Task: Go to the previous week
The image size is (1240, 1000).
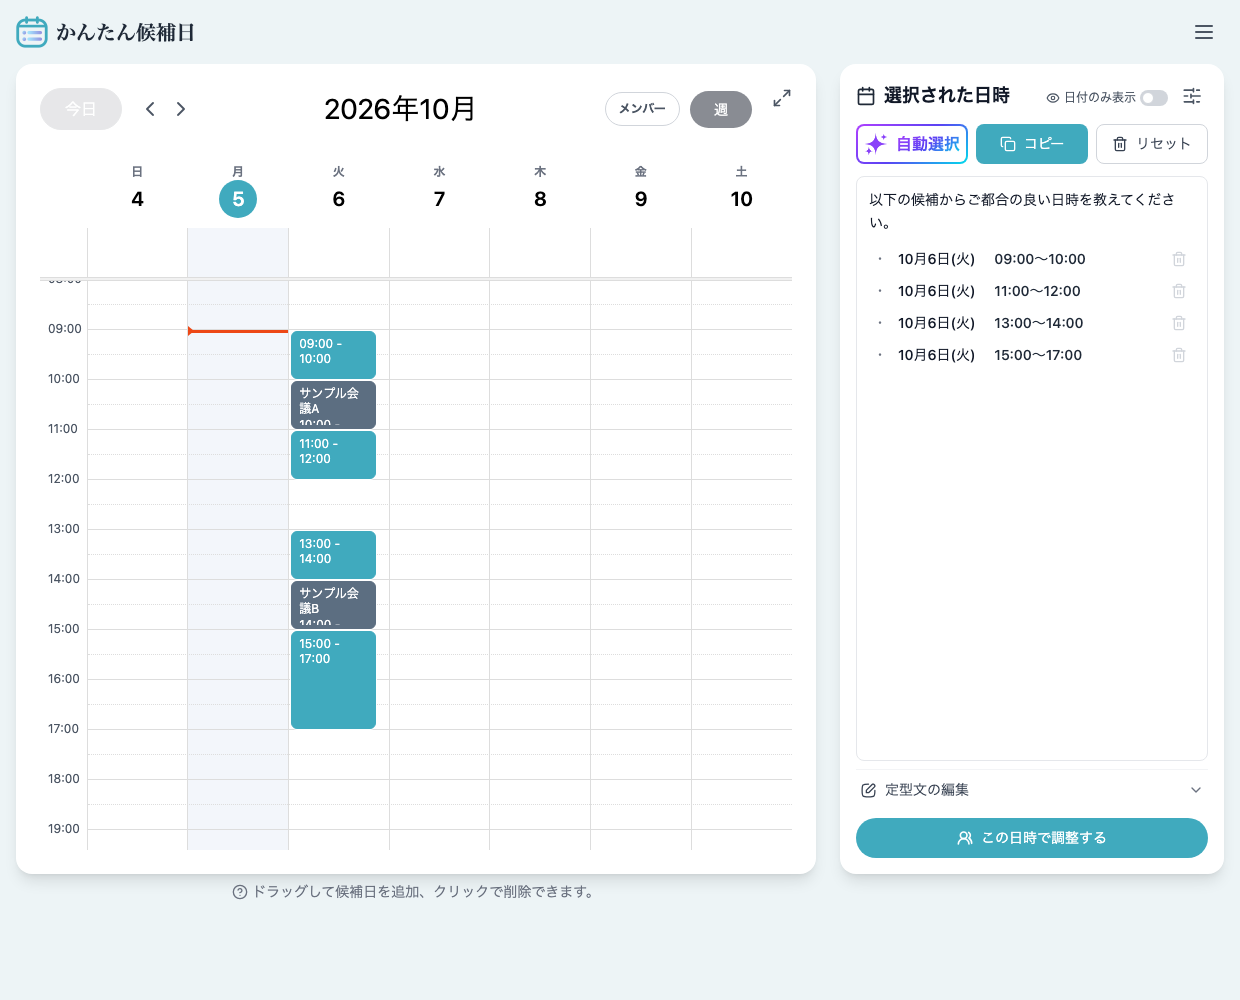Action: (x=150, y=109)
